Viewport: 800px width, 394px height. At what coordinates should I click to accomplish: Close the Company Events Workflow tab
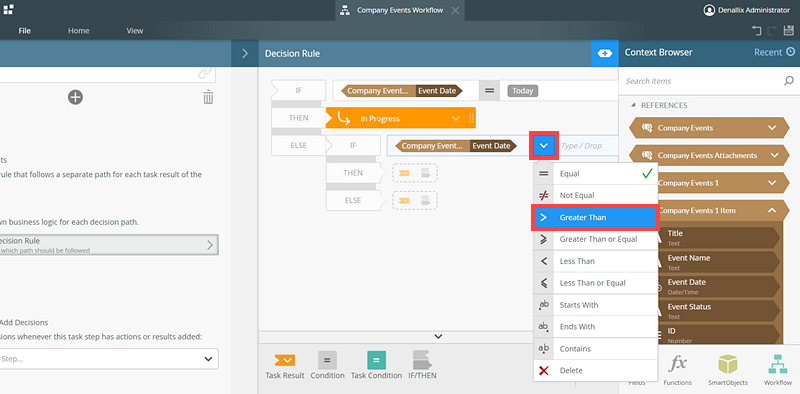pos(455,10)
